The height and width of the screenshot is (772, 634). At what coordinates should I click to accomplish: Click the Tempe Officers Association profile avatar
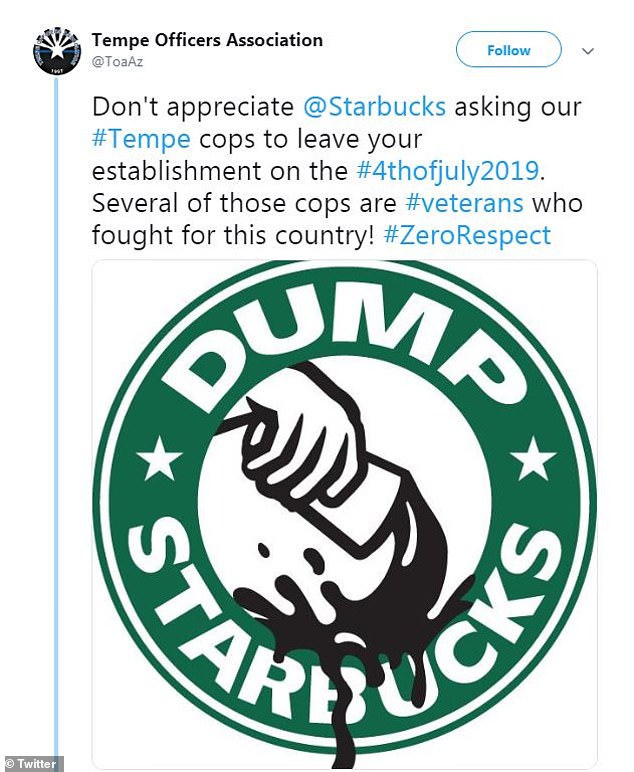[57, 50]
